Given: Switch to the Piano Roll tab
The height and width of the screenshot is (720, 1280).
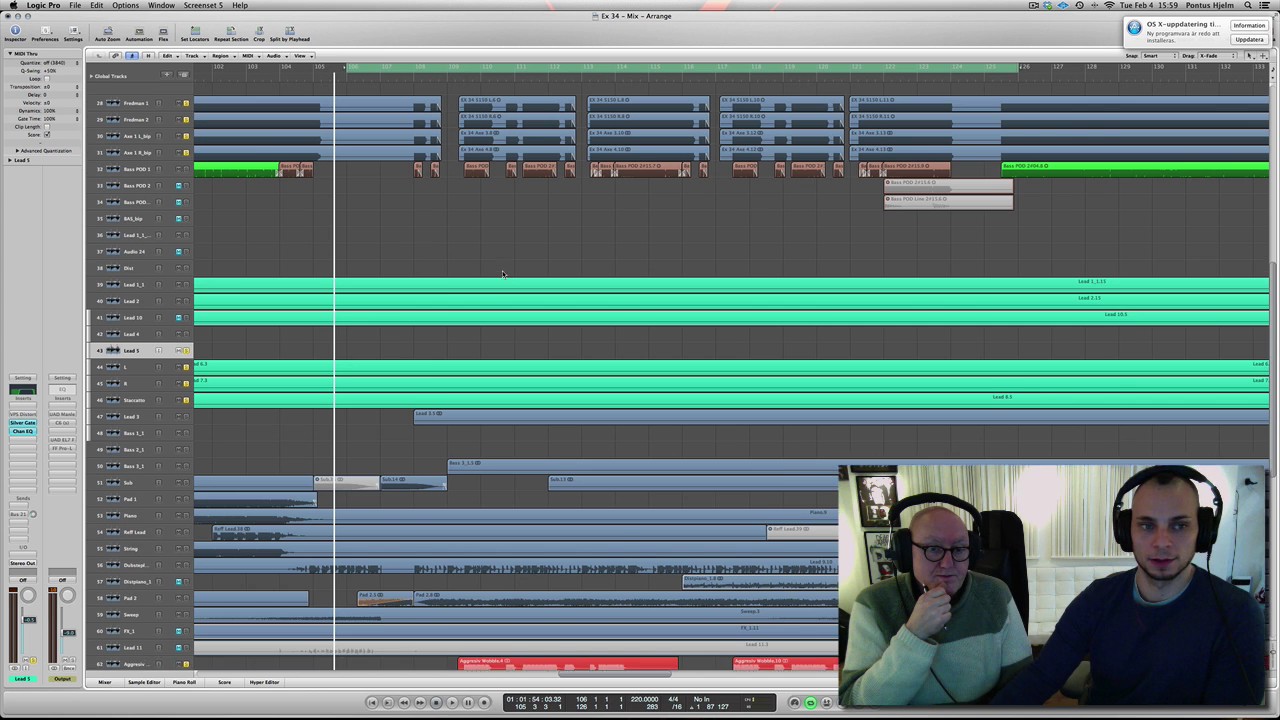Looking at the screenshot, I should coord(184,682).
